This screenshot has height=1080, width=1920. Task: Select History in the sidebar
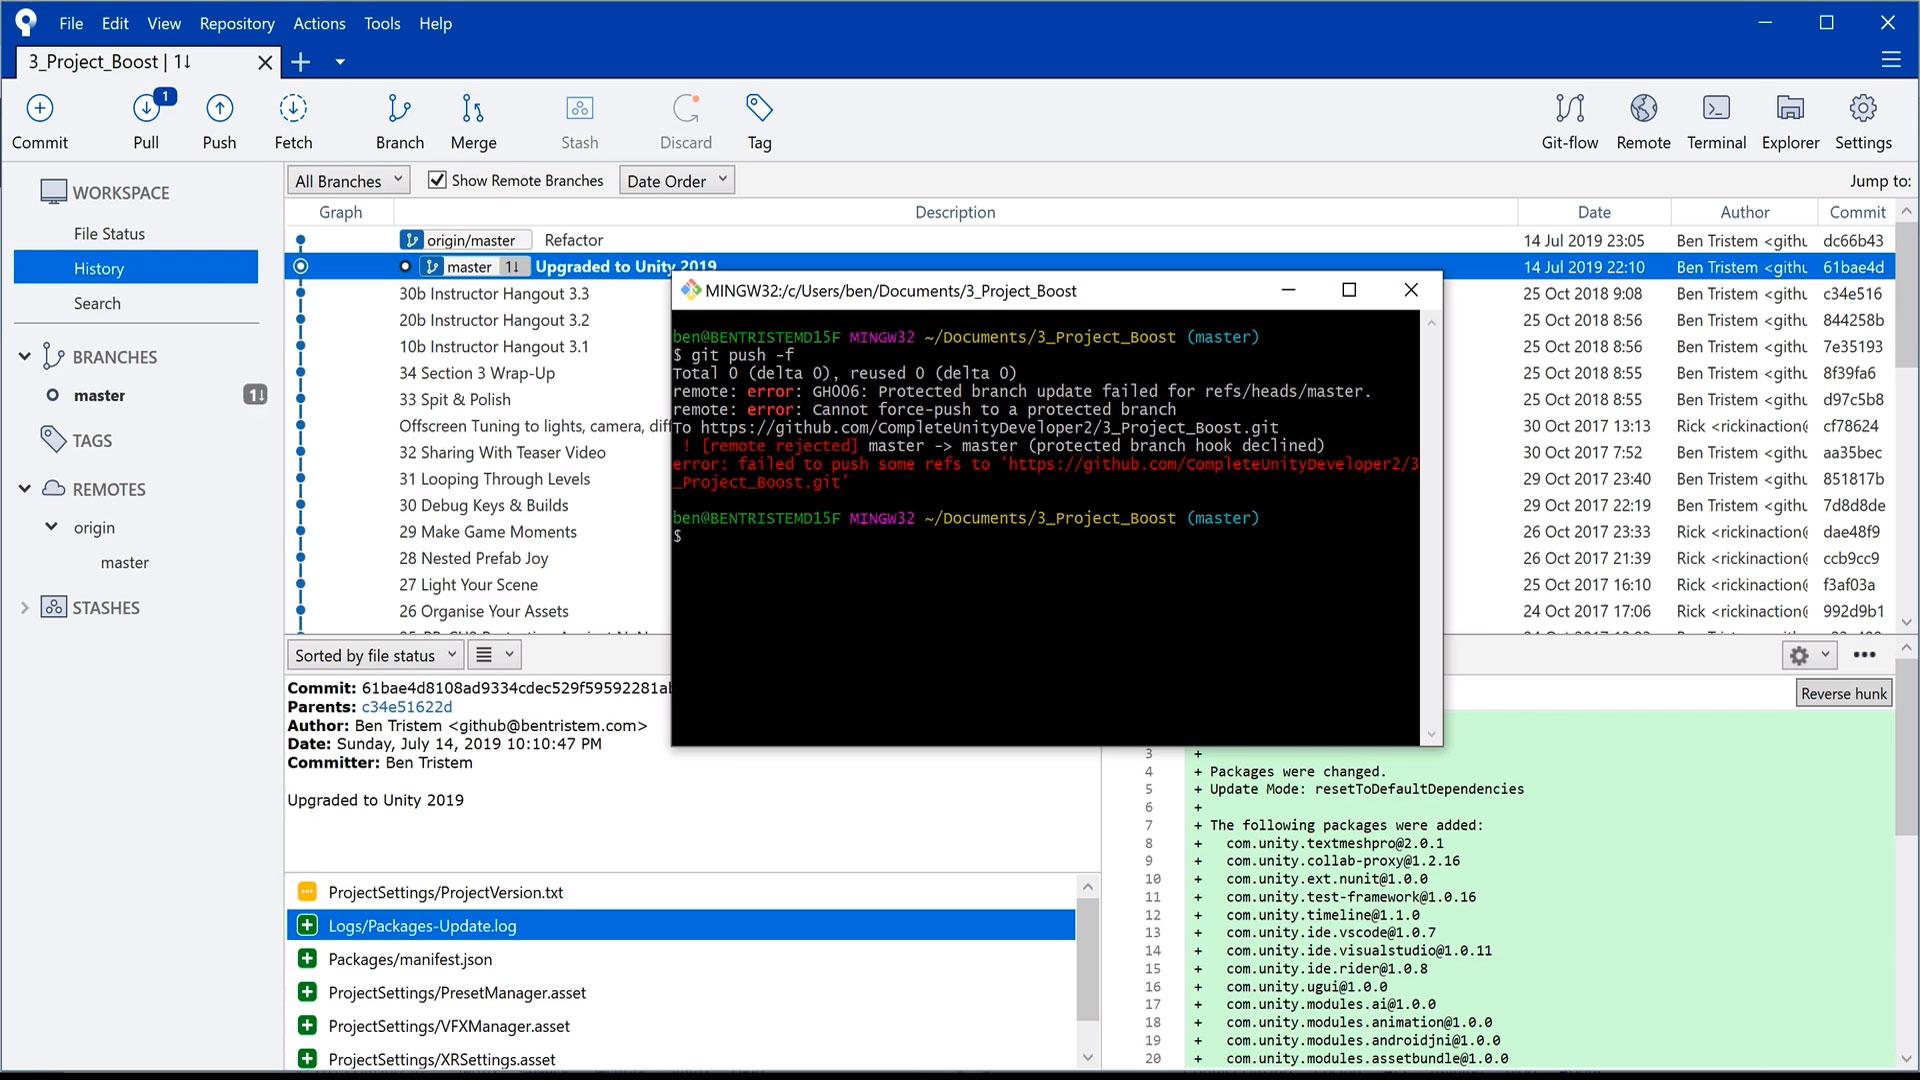(136, 267)
